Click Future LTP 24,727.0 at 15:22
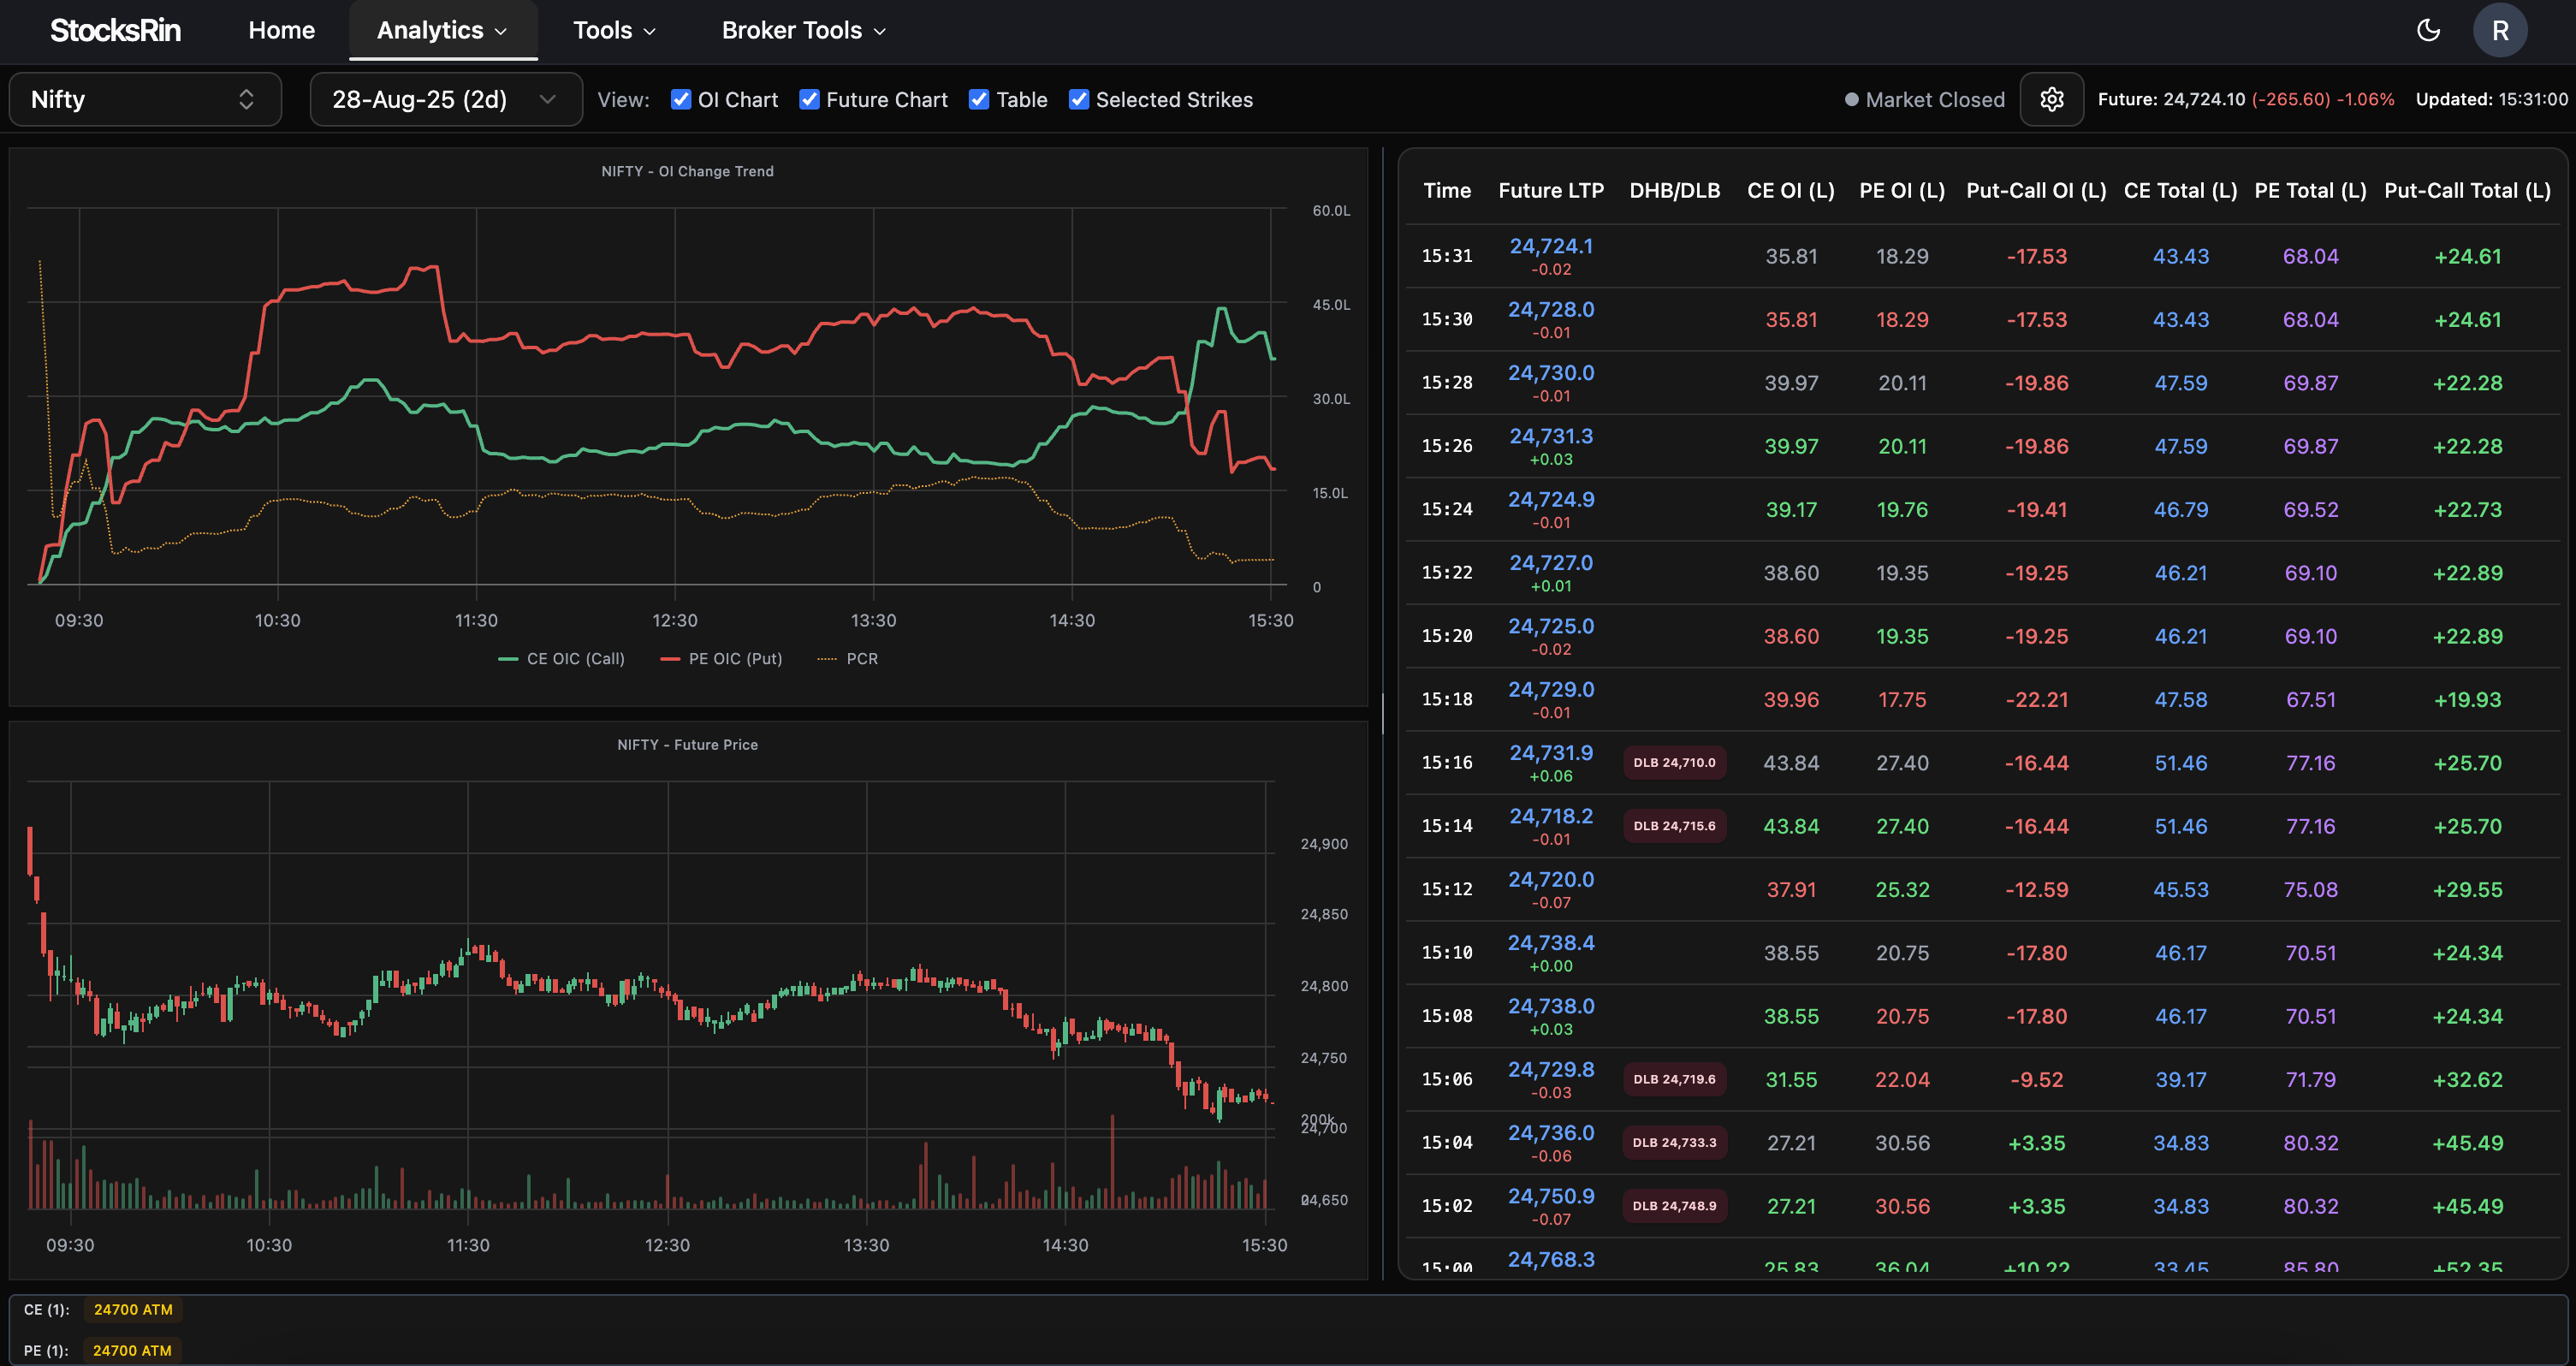The height and width of the screenshot is (1366, 2576). coord(1551,562)
